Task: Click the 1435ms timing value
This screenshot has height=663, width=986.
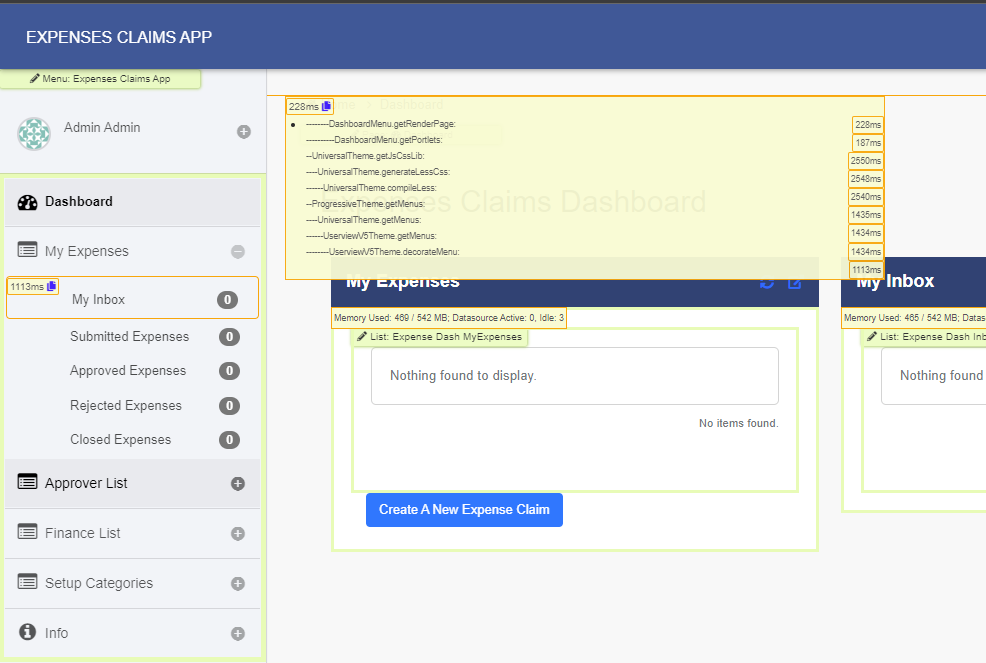Action: click(866, 214)
